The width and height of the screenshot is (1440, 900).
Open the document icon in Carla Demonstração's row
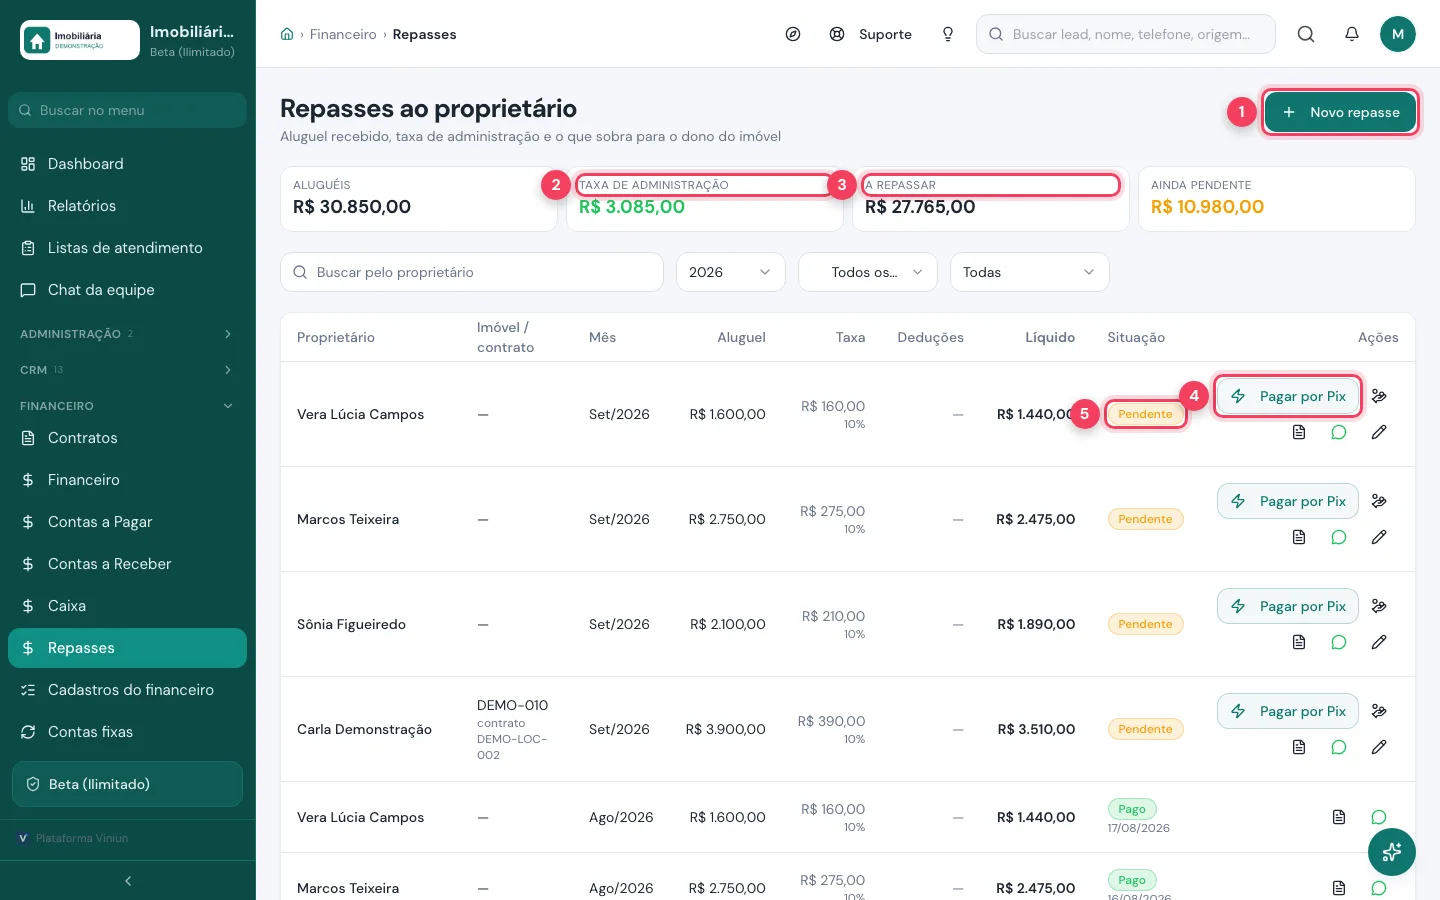click(x=1299, y=747)
